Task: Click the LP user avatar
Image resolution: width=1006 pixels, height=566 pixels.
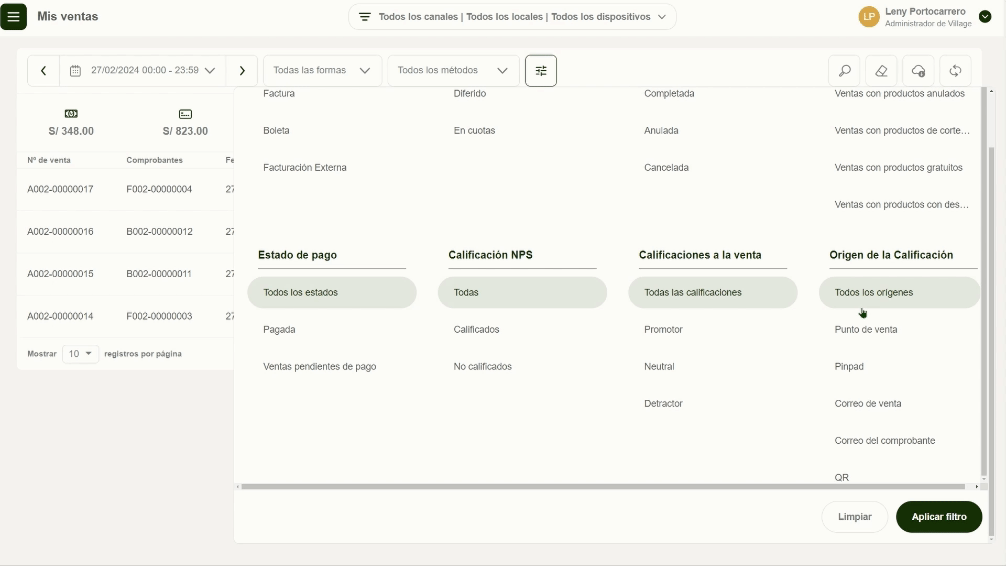Action: pyautogui.click(x=869, y=17)
